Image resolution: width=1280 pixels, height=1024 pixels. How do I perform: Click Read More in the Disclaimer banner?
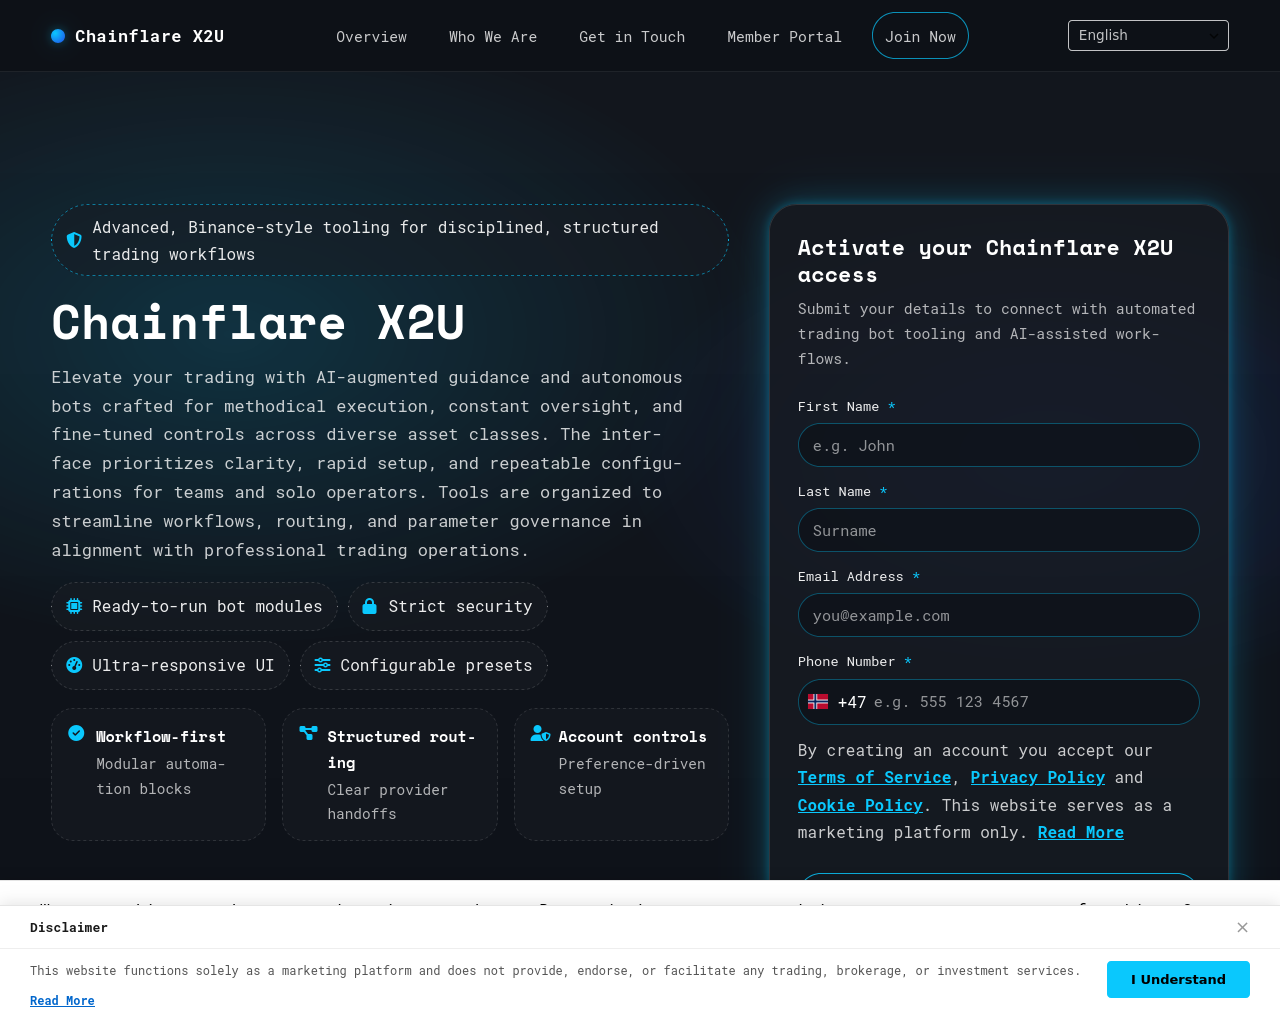[62, 1001]
